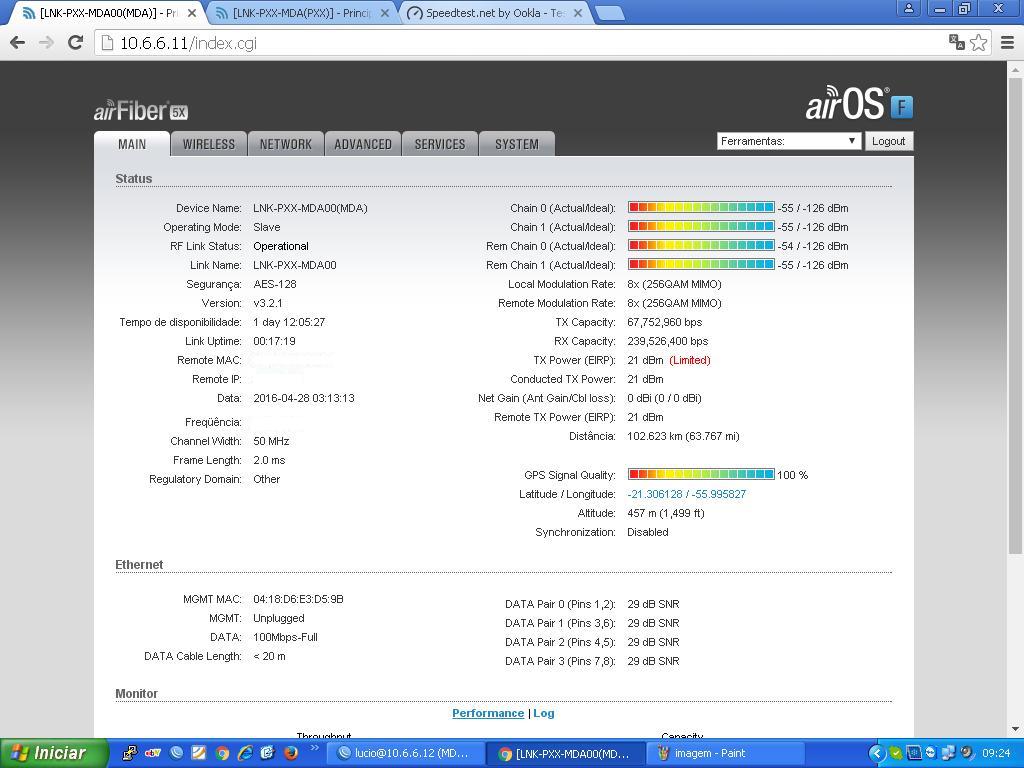Open the Log monitor link
1024x768 pixels.
tap(544, 713)
